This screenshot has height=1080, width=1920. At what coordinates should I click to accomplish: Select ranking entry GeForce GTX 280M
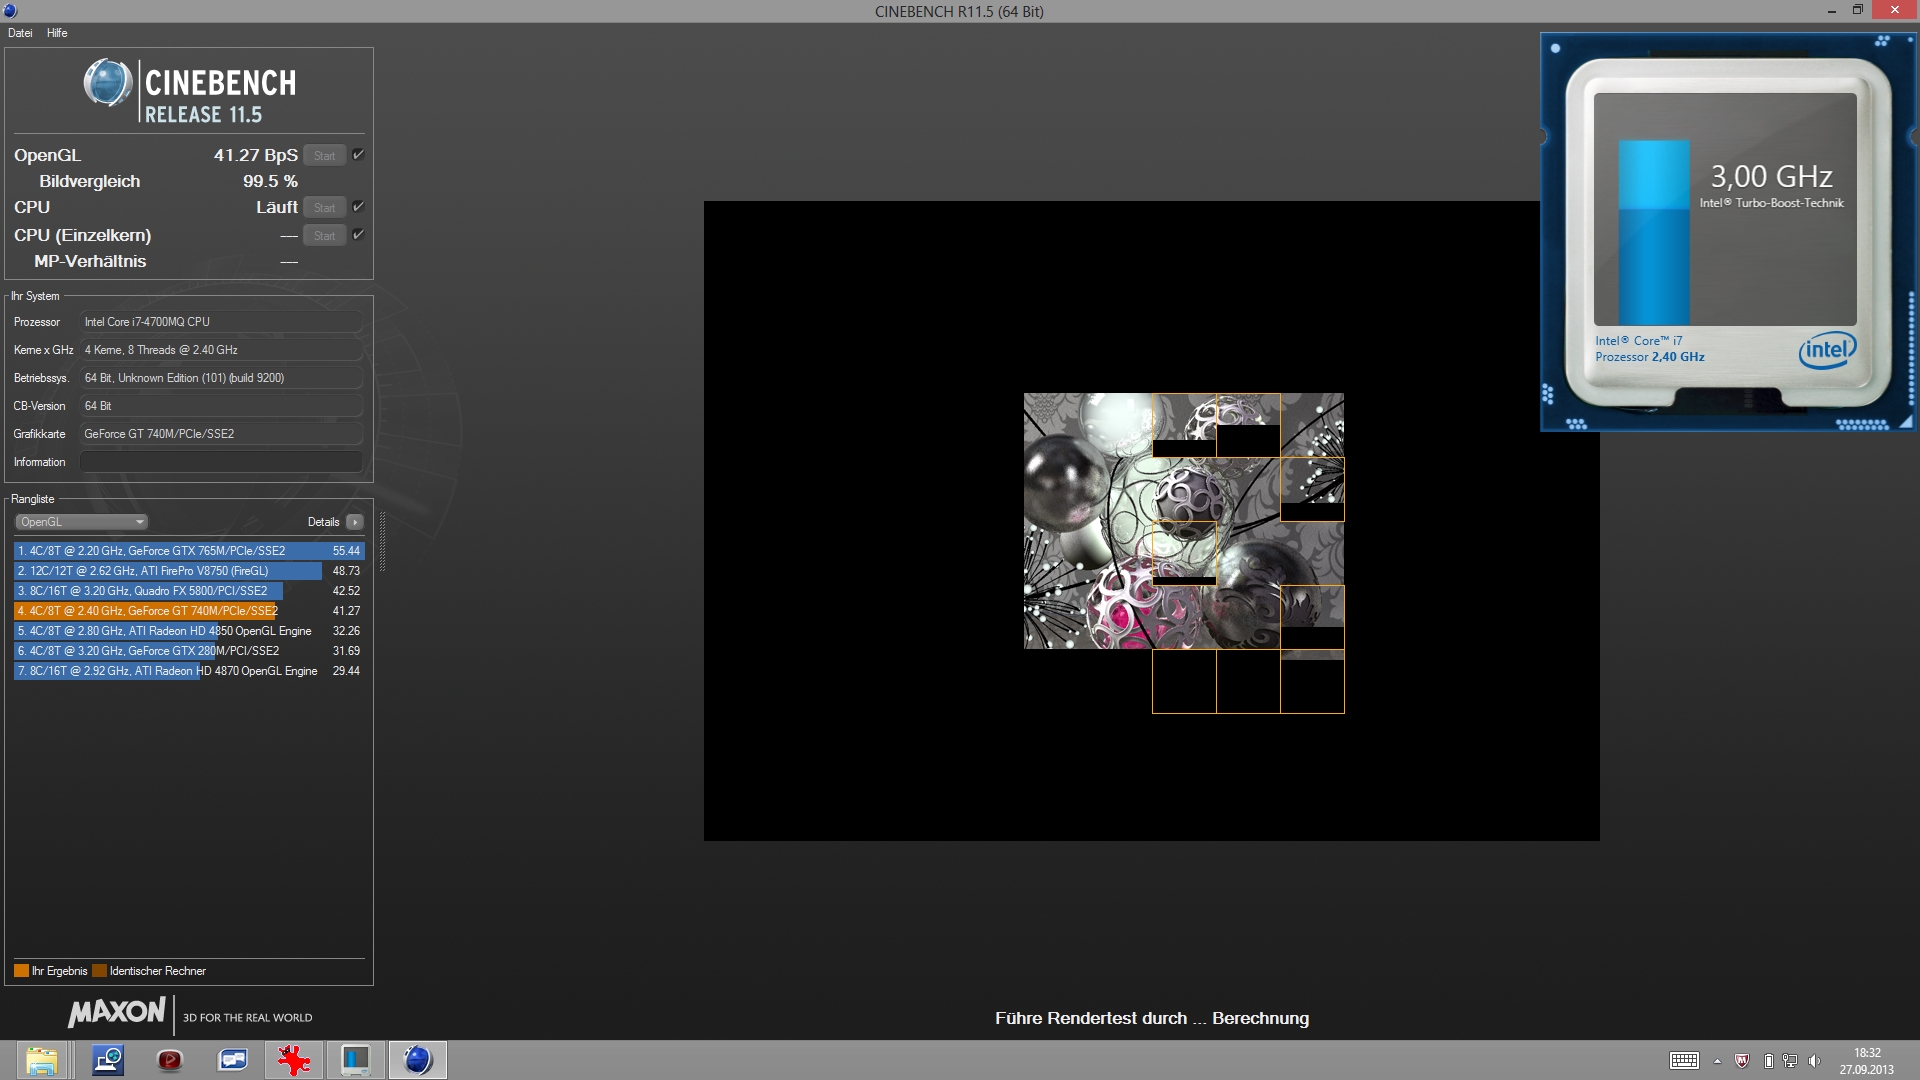189,651
